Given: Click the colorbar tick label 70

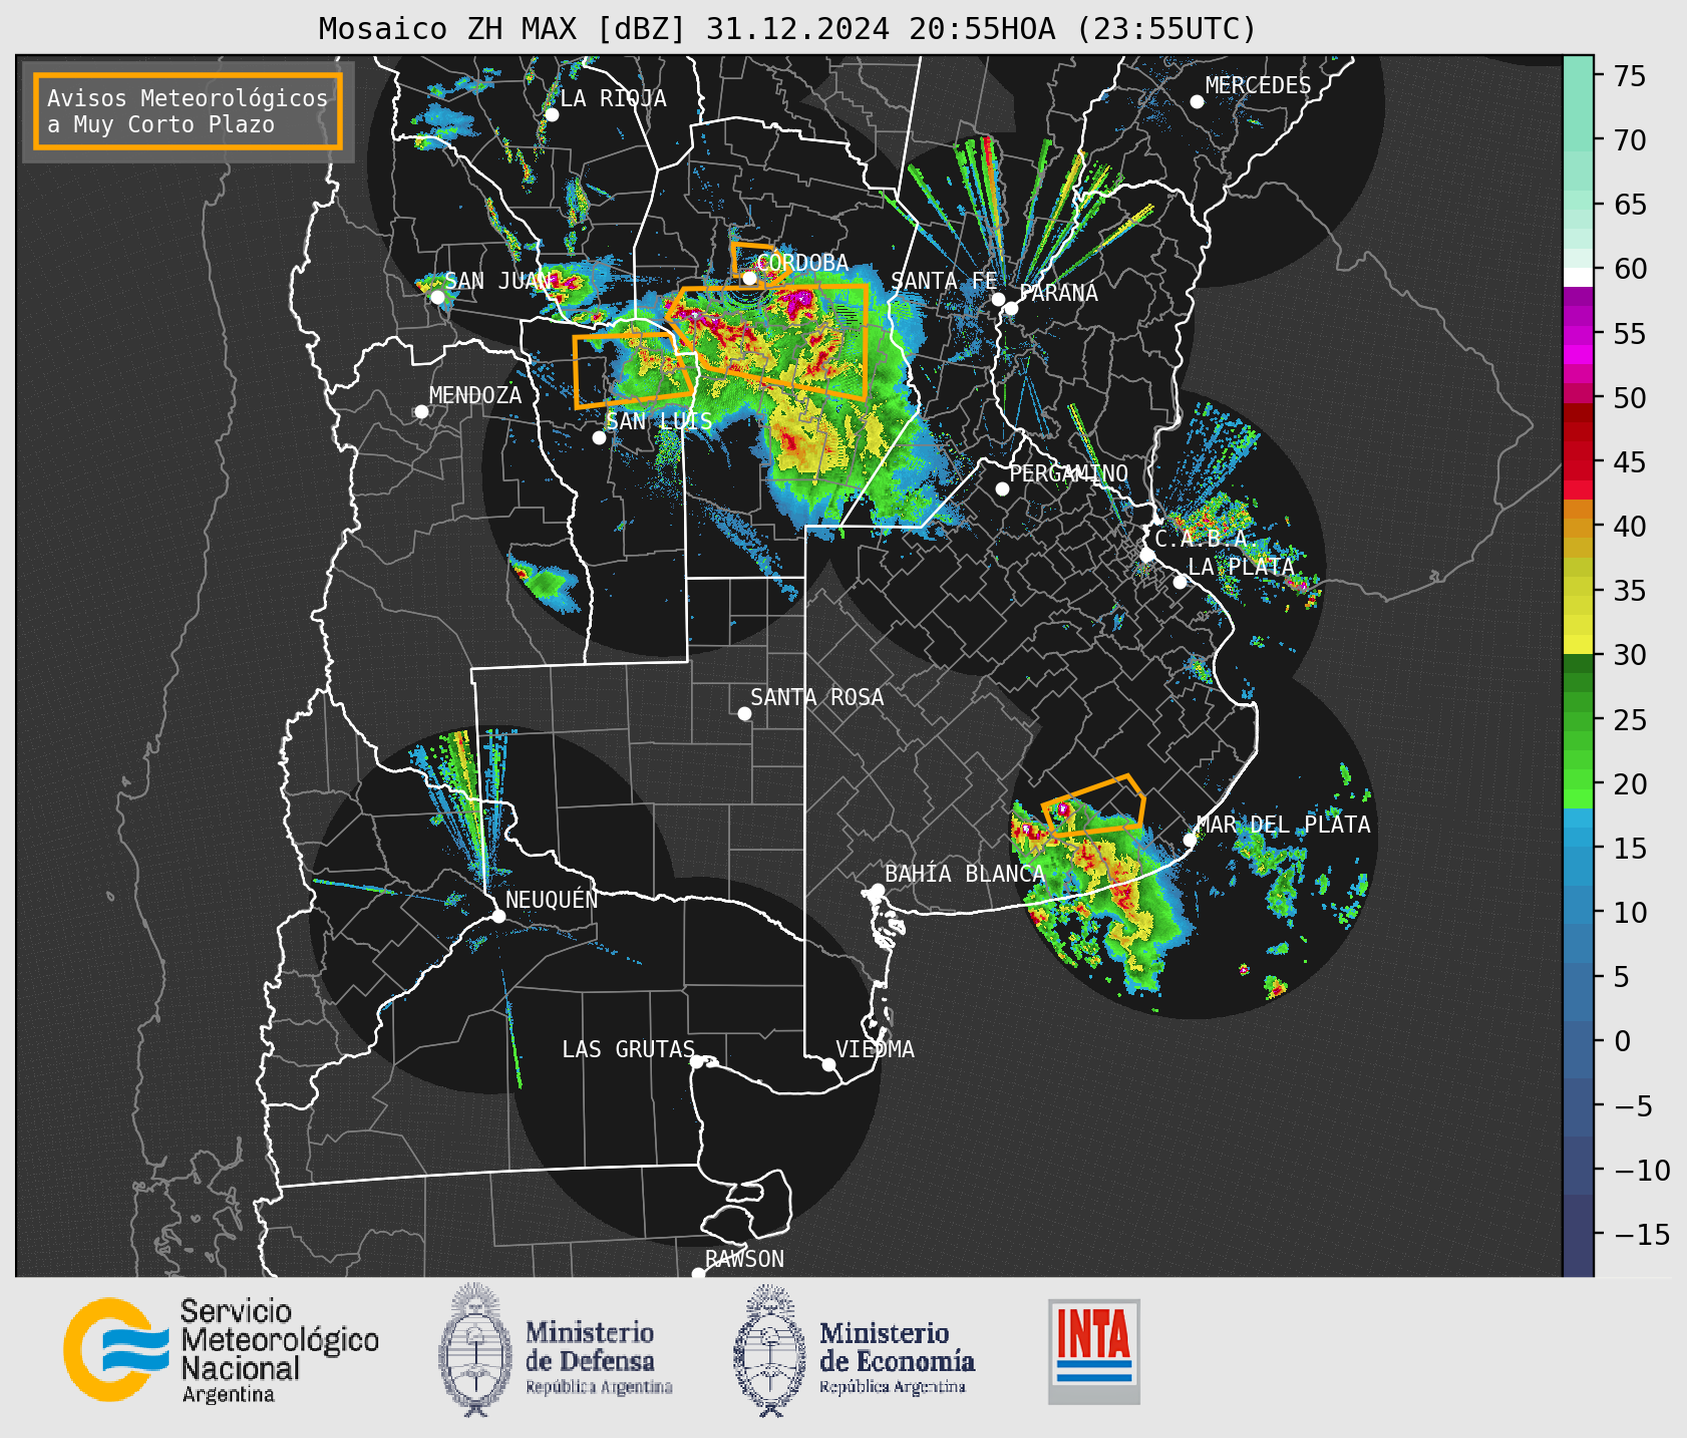Looking at the screenshot, I should click(1629, 140).
